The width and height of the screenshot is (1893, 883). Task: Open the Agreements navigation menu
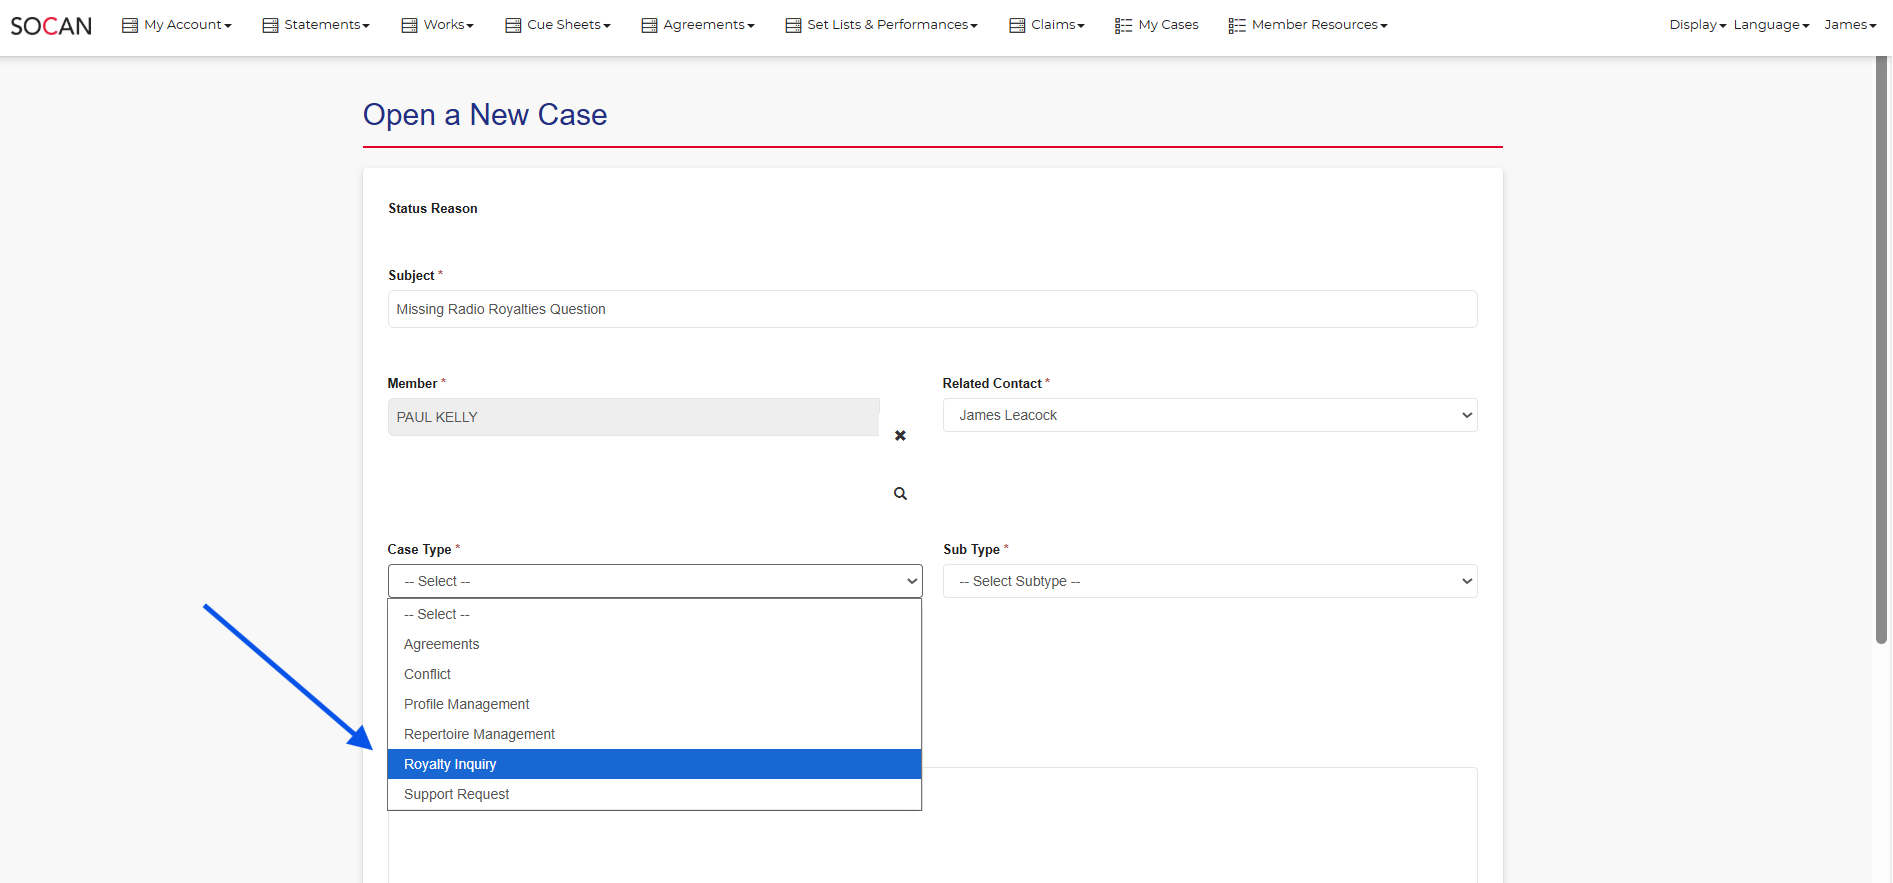698,25
